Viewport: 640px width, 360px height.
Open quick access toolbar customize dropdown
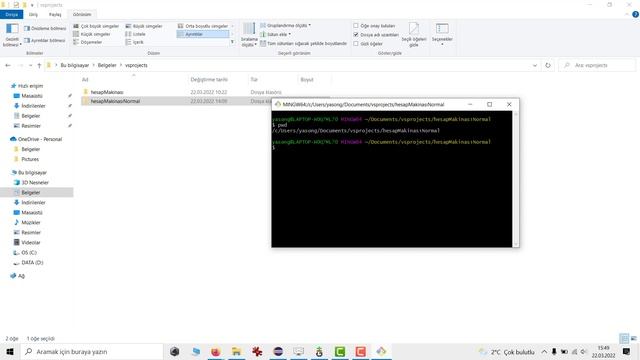[x=32, y=5]
